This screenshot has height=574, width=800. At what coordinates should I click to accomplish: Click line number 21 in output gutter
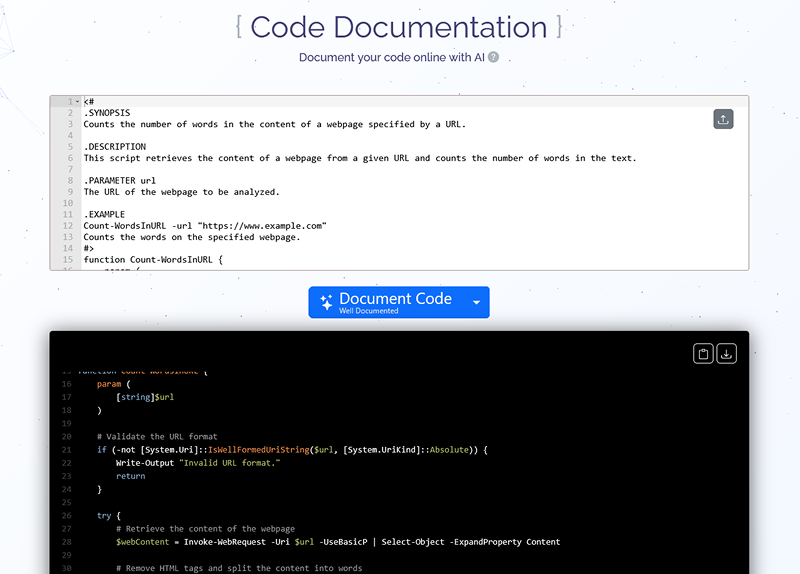[66, 450]
